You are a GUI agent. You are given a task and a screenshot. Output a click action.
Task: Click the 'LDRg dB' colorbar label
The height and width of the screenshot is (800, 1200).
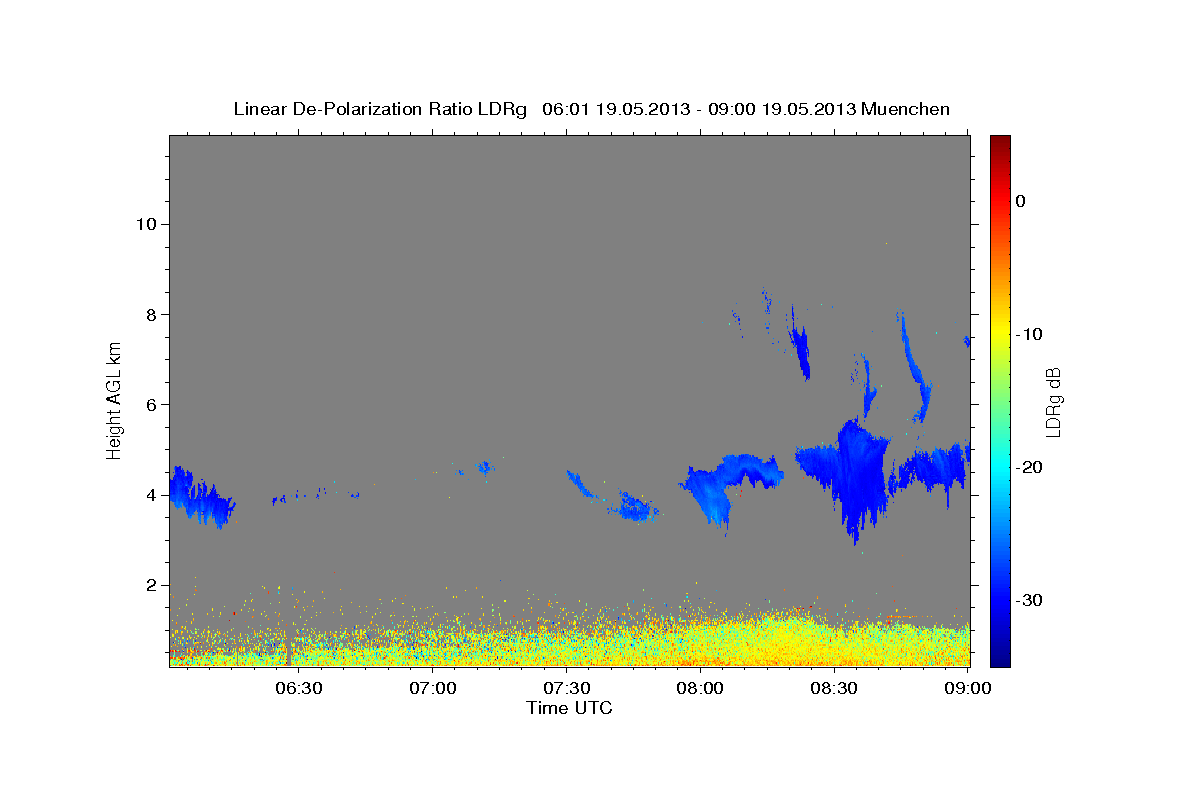1052,402
